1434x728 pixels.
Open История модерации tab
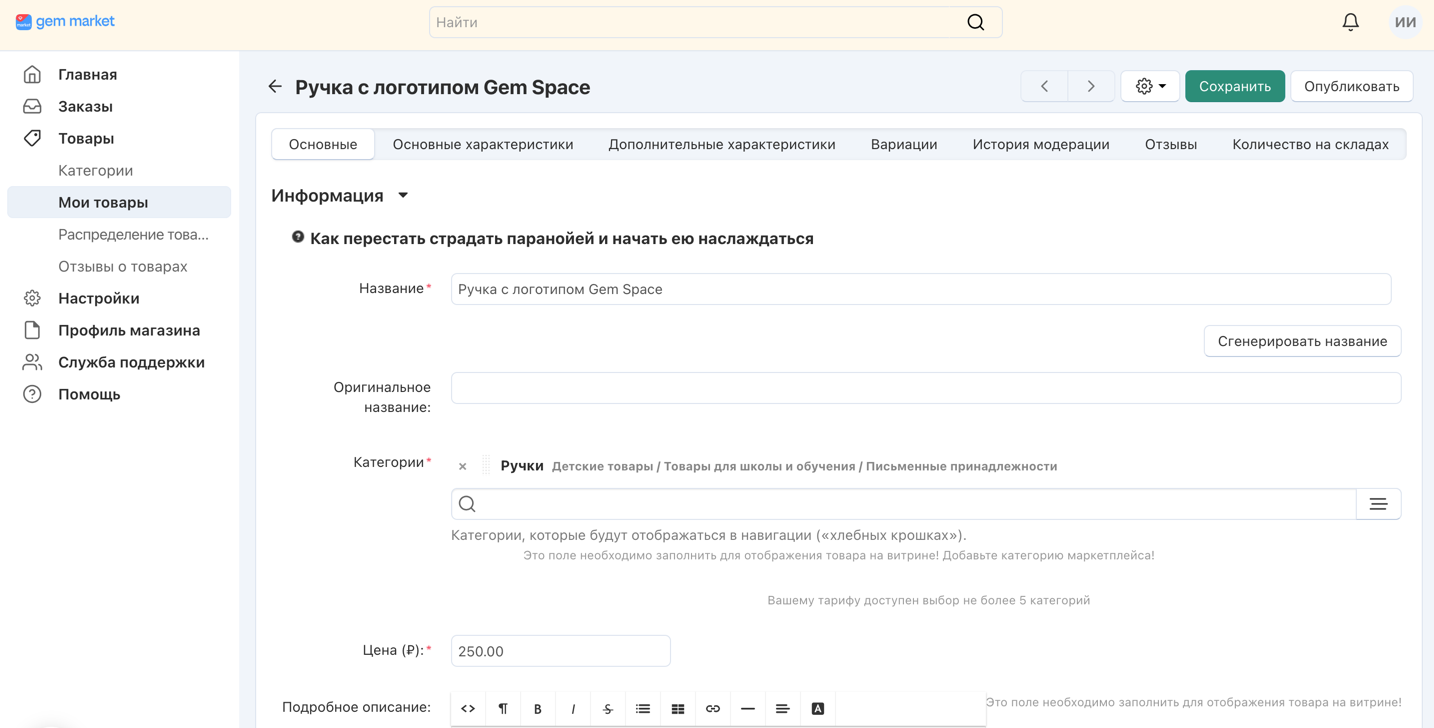tap(1041, 144)
